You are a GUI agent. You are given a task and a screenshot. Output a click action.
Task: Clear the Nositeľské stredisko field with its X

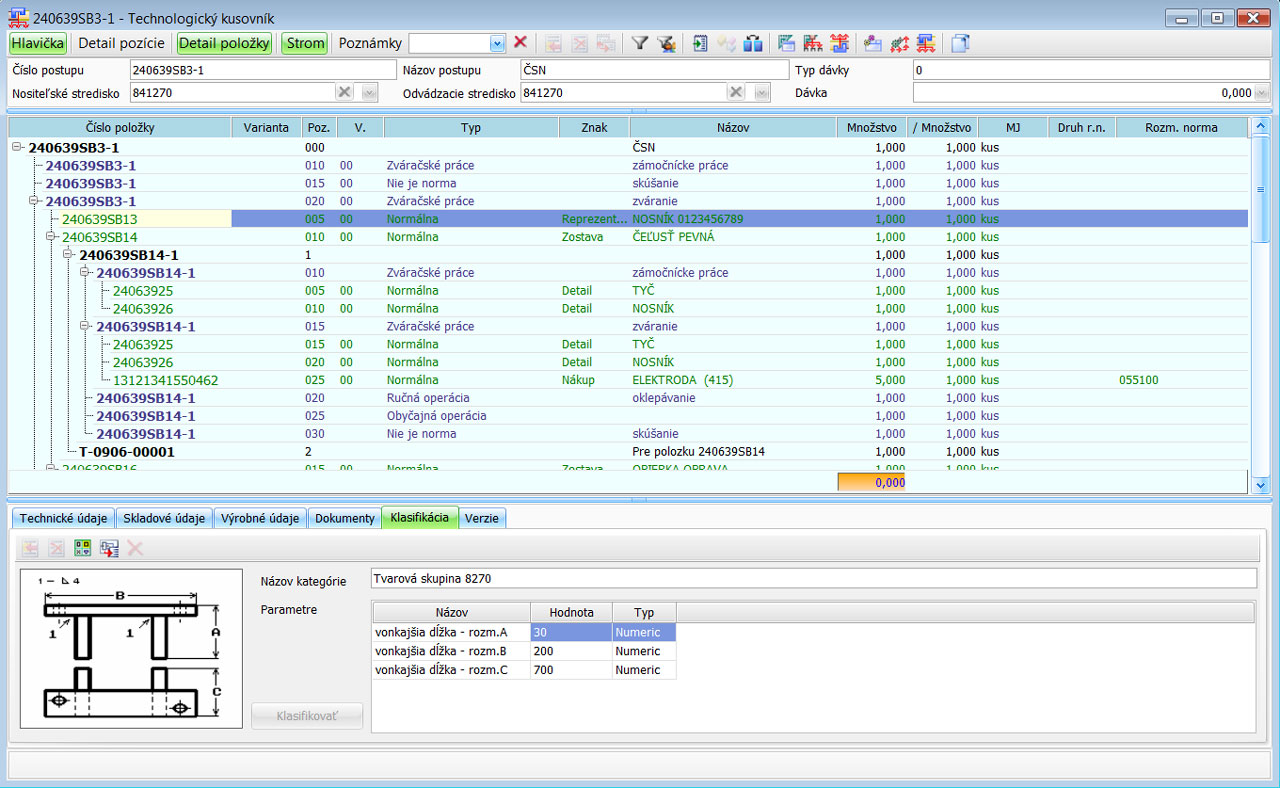(x=344, y=93)
